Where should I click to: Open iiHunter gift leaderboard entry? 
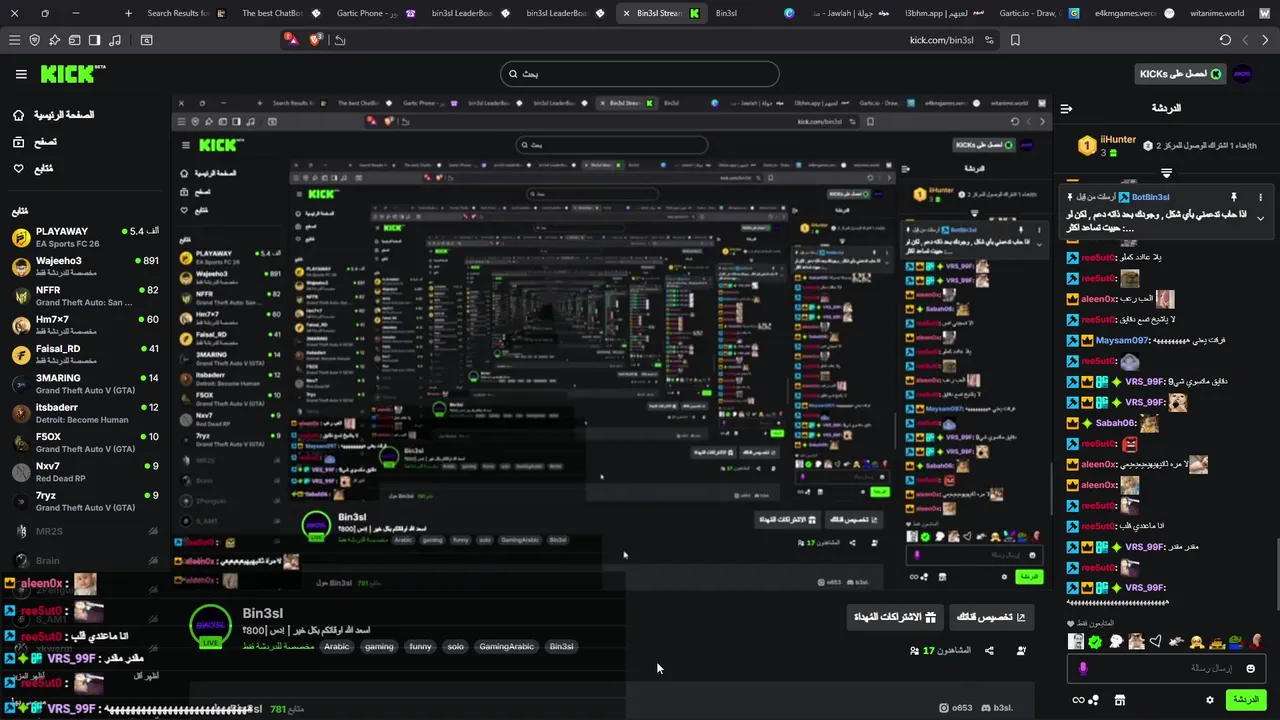[x=1107, y=146]
